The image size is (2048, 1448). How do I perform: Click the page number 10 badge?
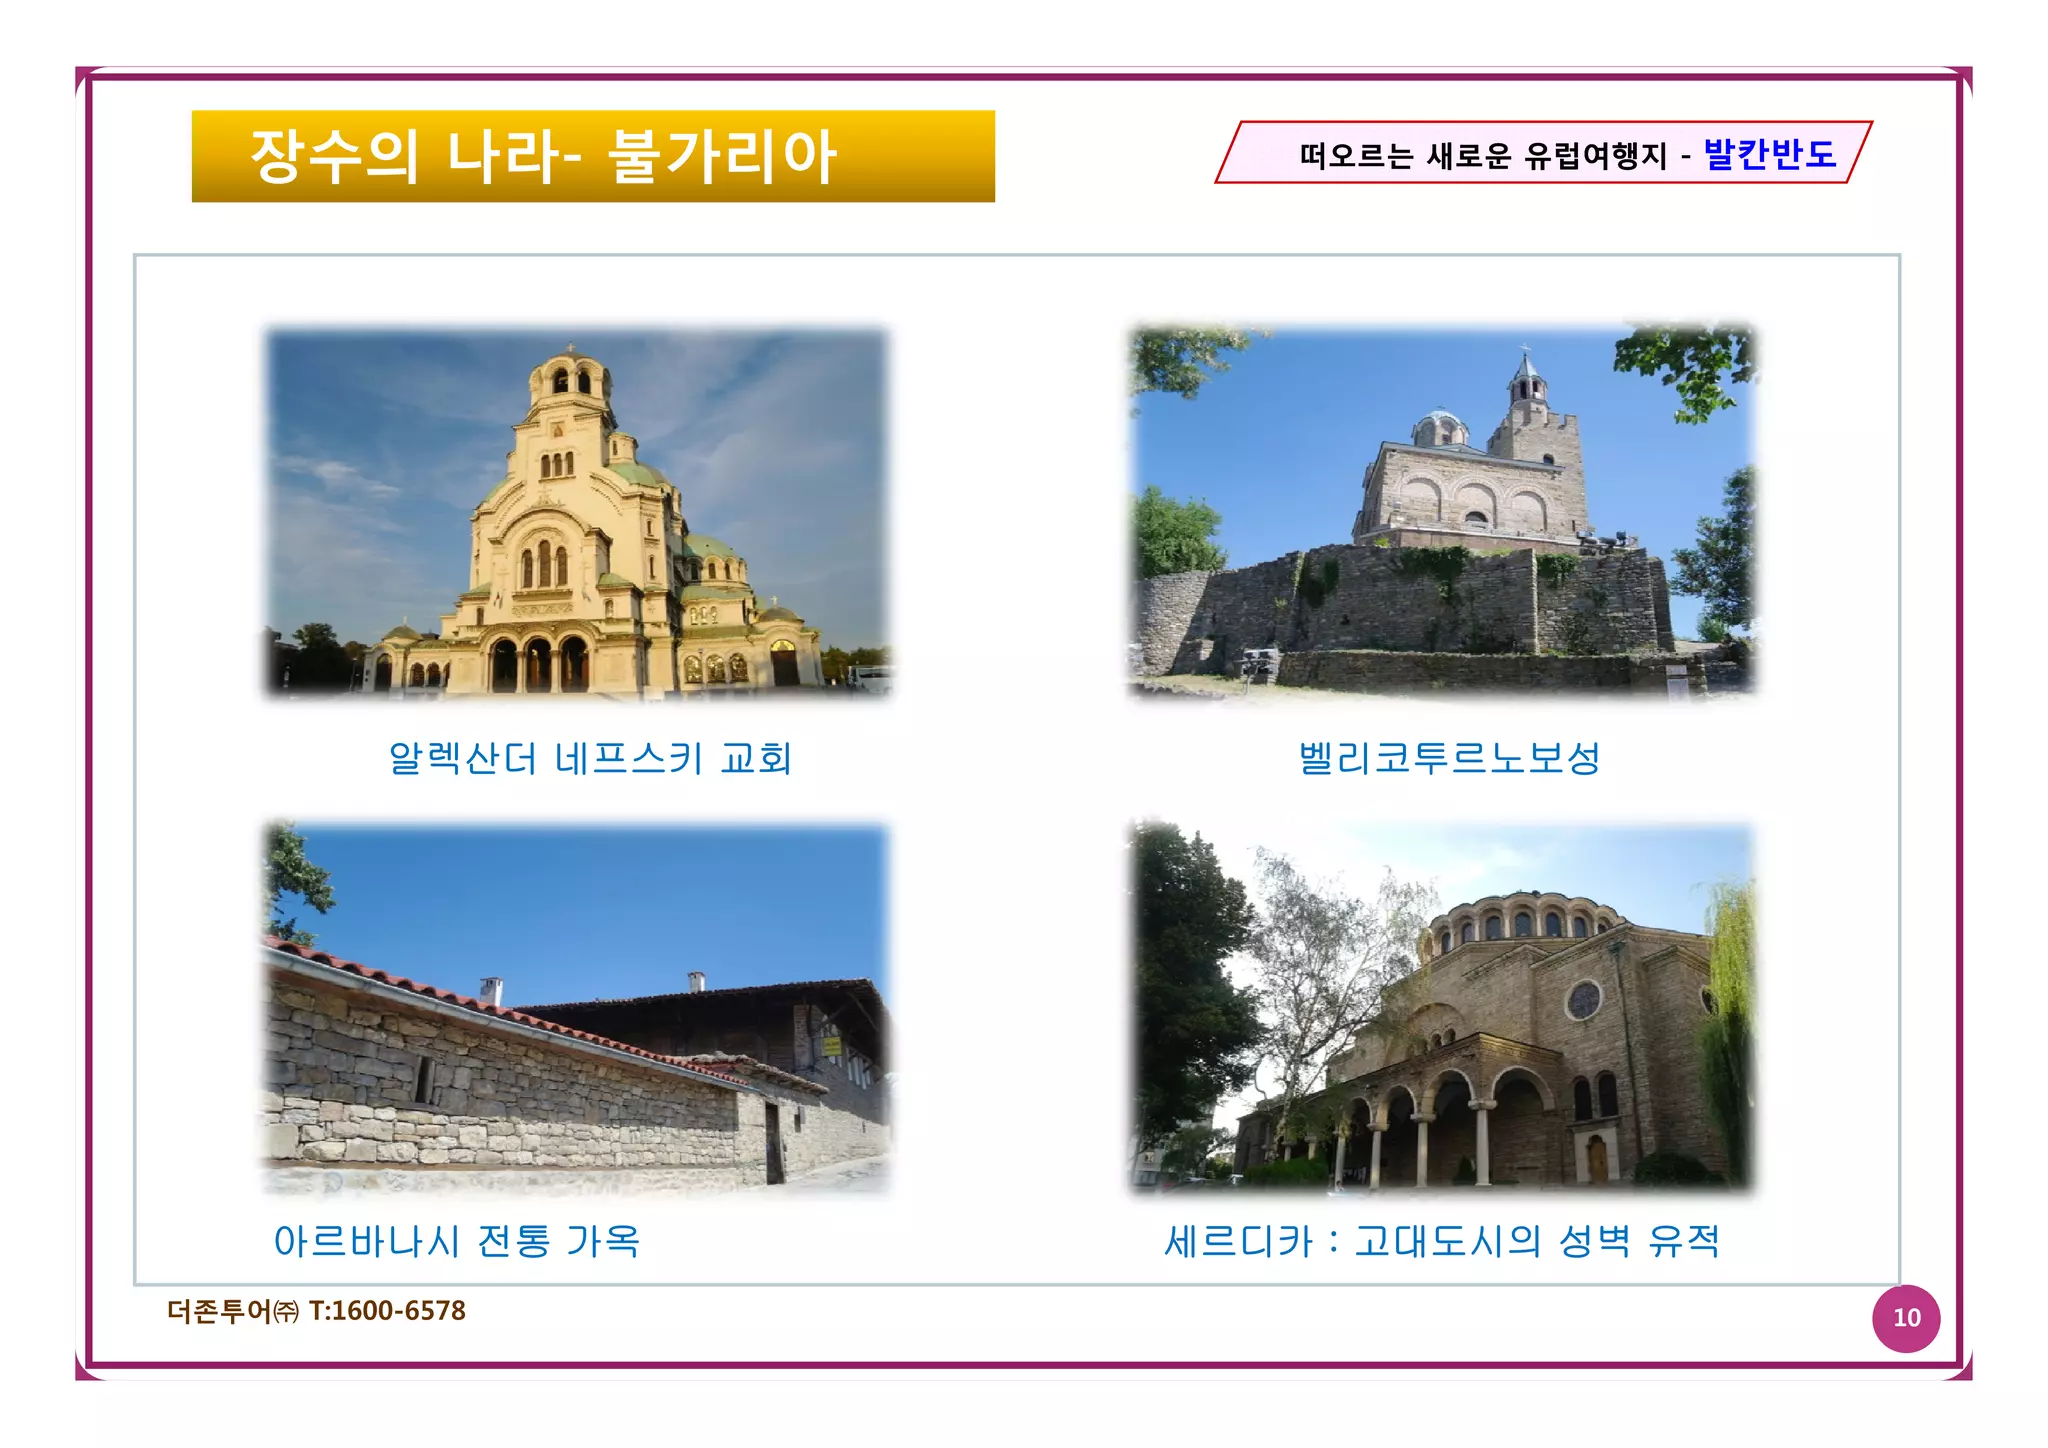1906,1318
